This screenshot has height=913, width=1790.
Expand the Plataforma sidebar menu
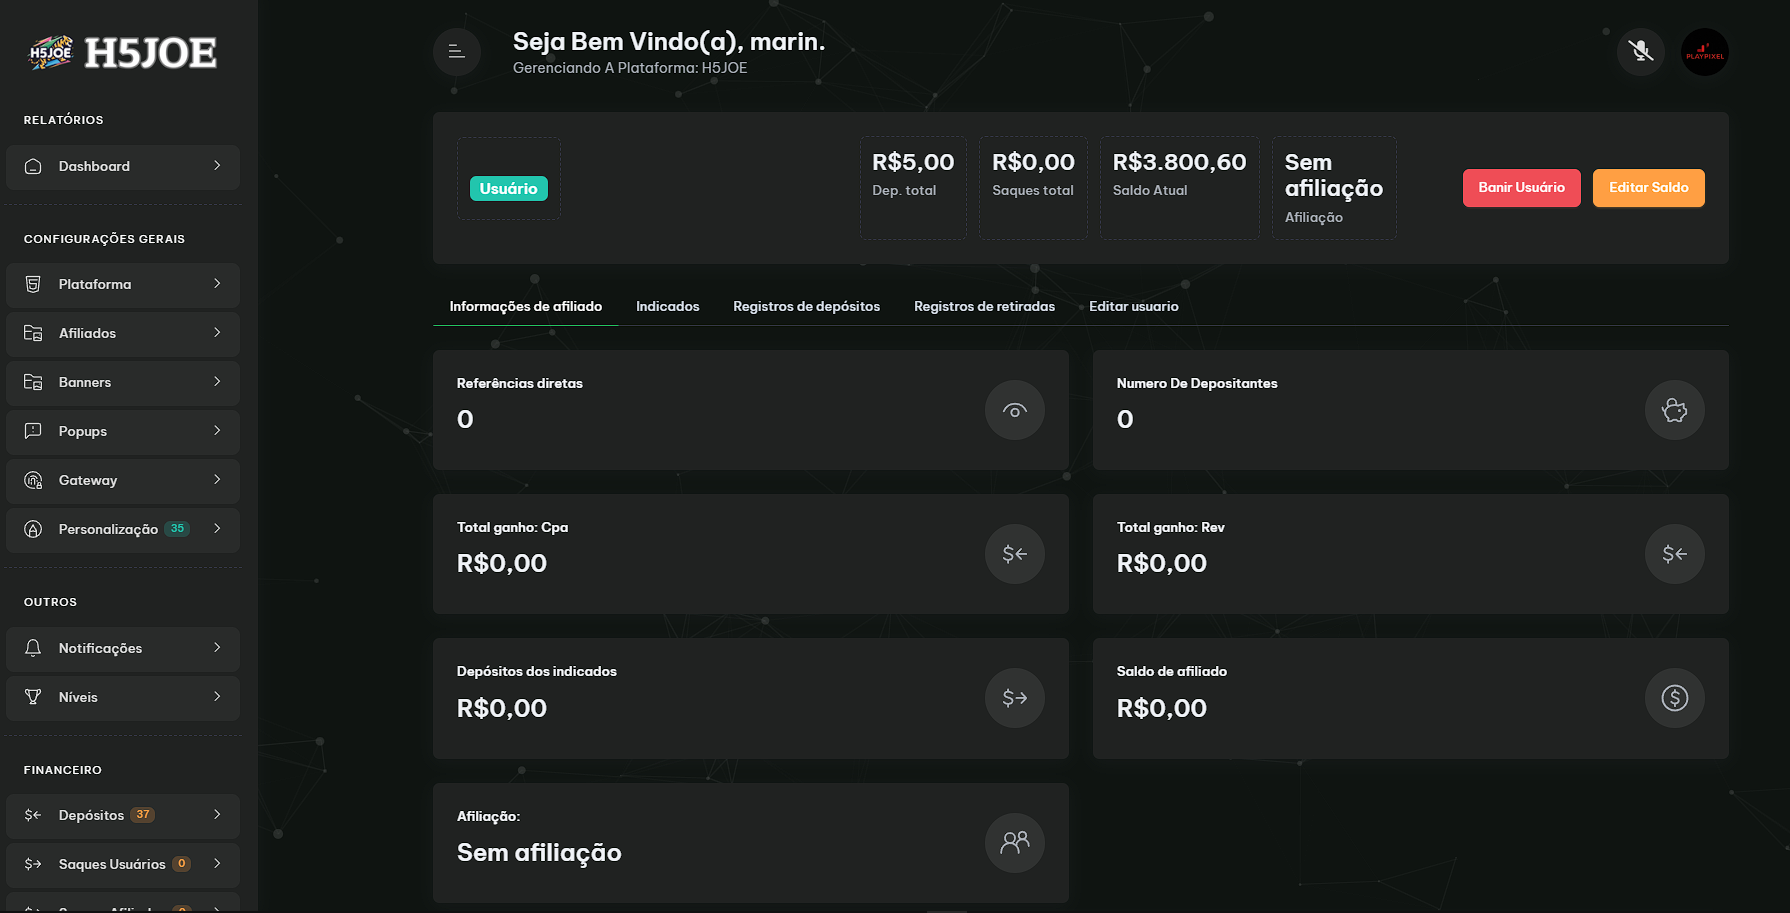(123, 285)
